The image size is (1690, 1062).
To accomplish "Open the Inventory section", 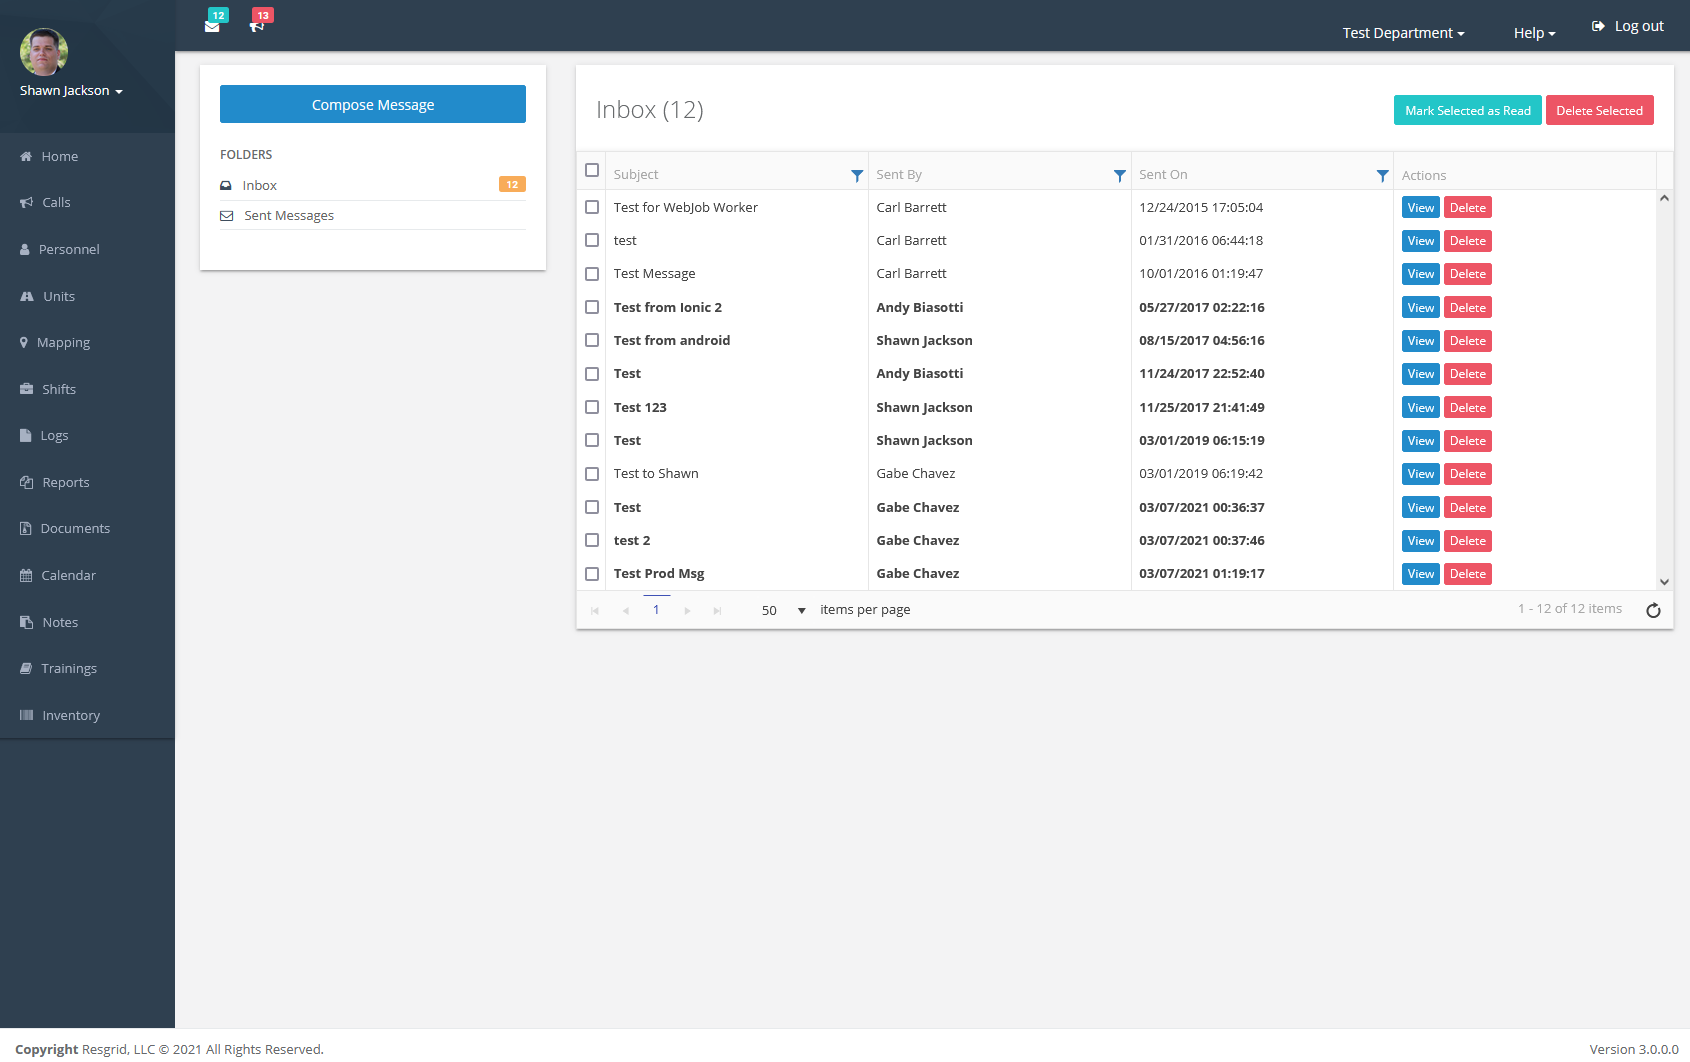I will point(71,715).
